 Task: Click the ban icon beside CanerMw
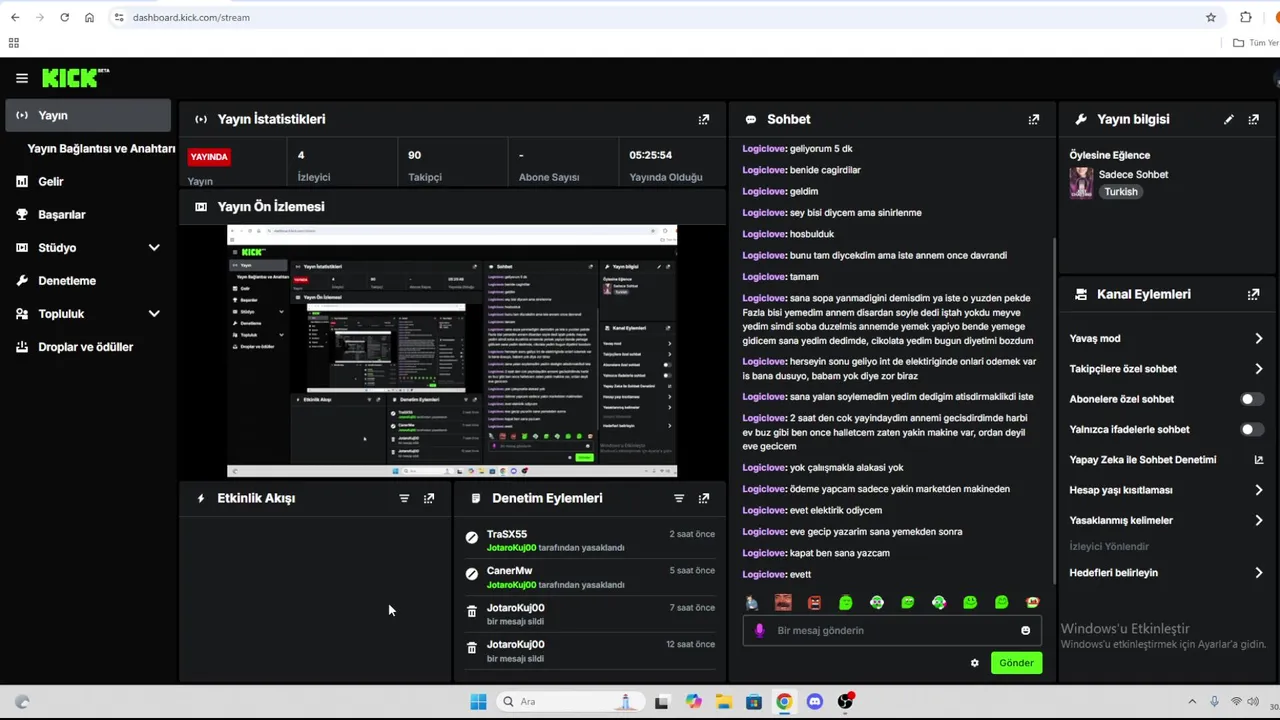(x=472, y=574)
